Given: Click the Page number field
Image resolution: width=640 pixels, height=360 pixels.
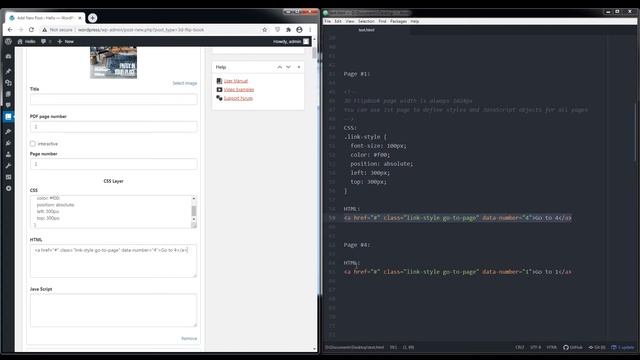Looking at the screenshot, I should point(113,164).
